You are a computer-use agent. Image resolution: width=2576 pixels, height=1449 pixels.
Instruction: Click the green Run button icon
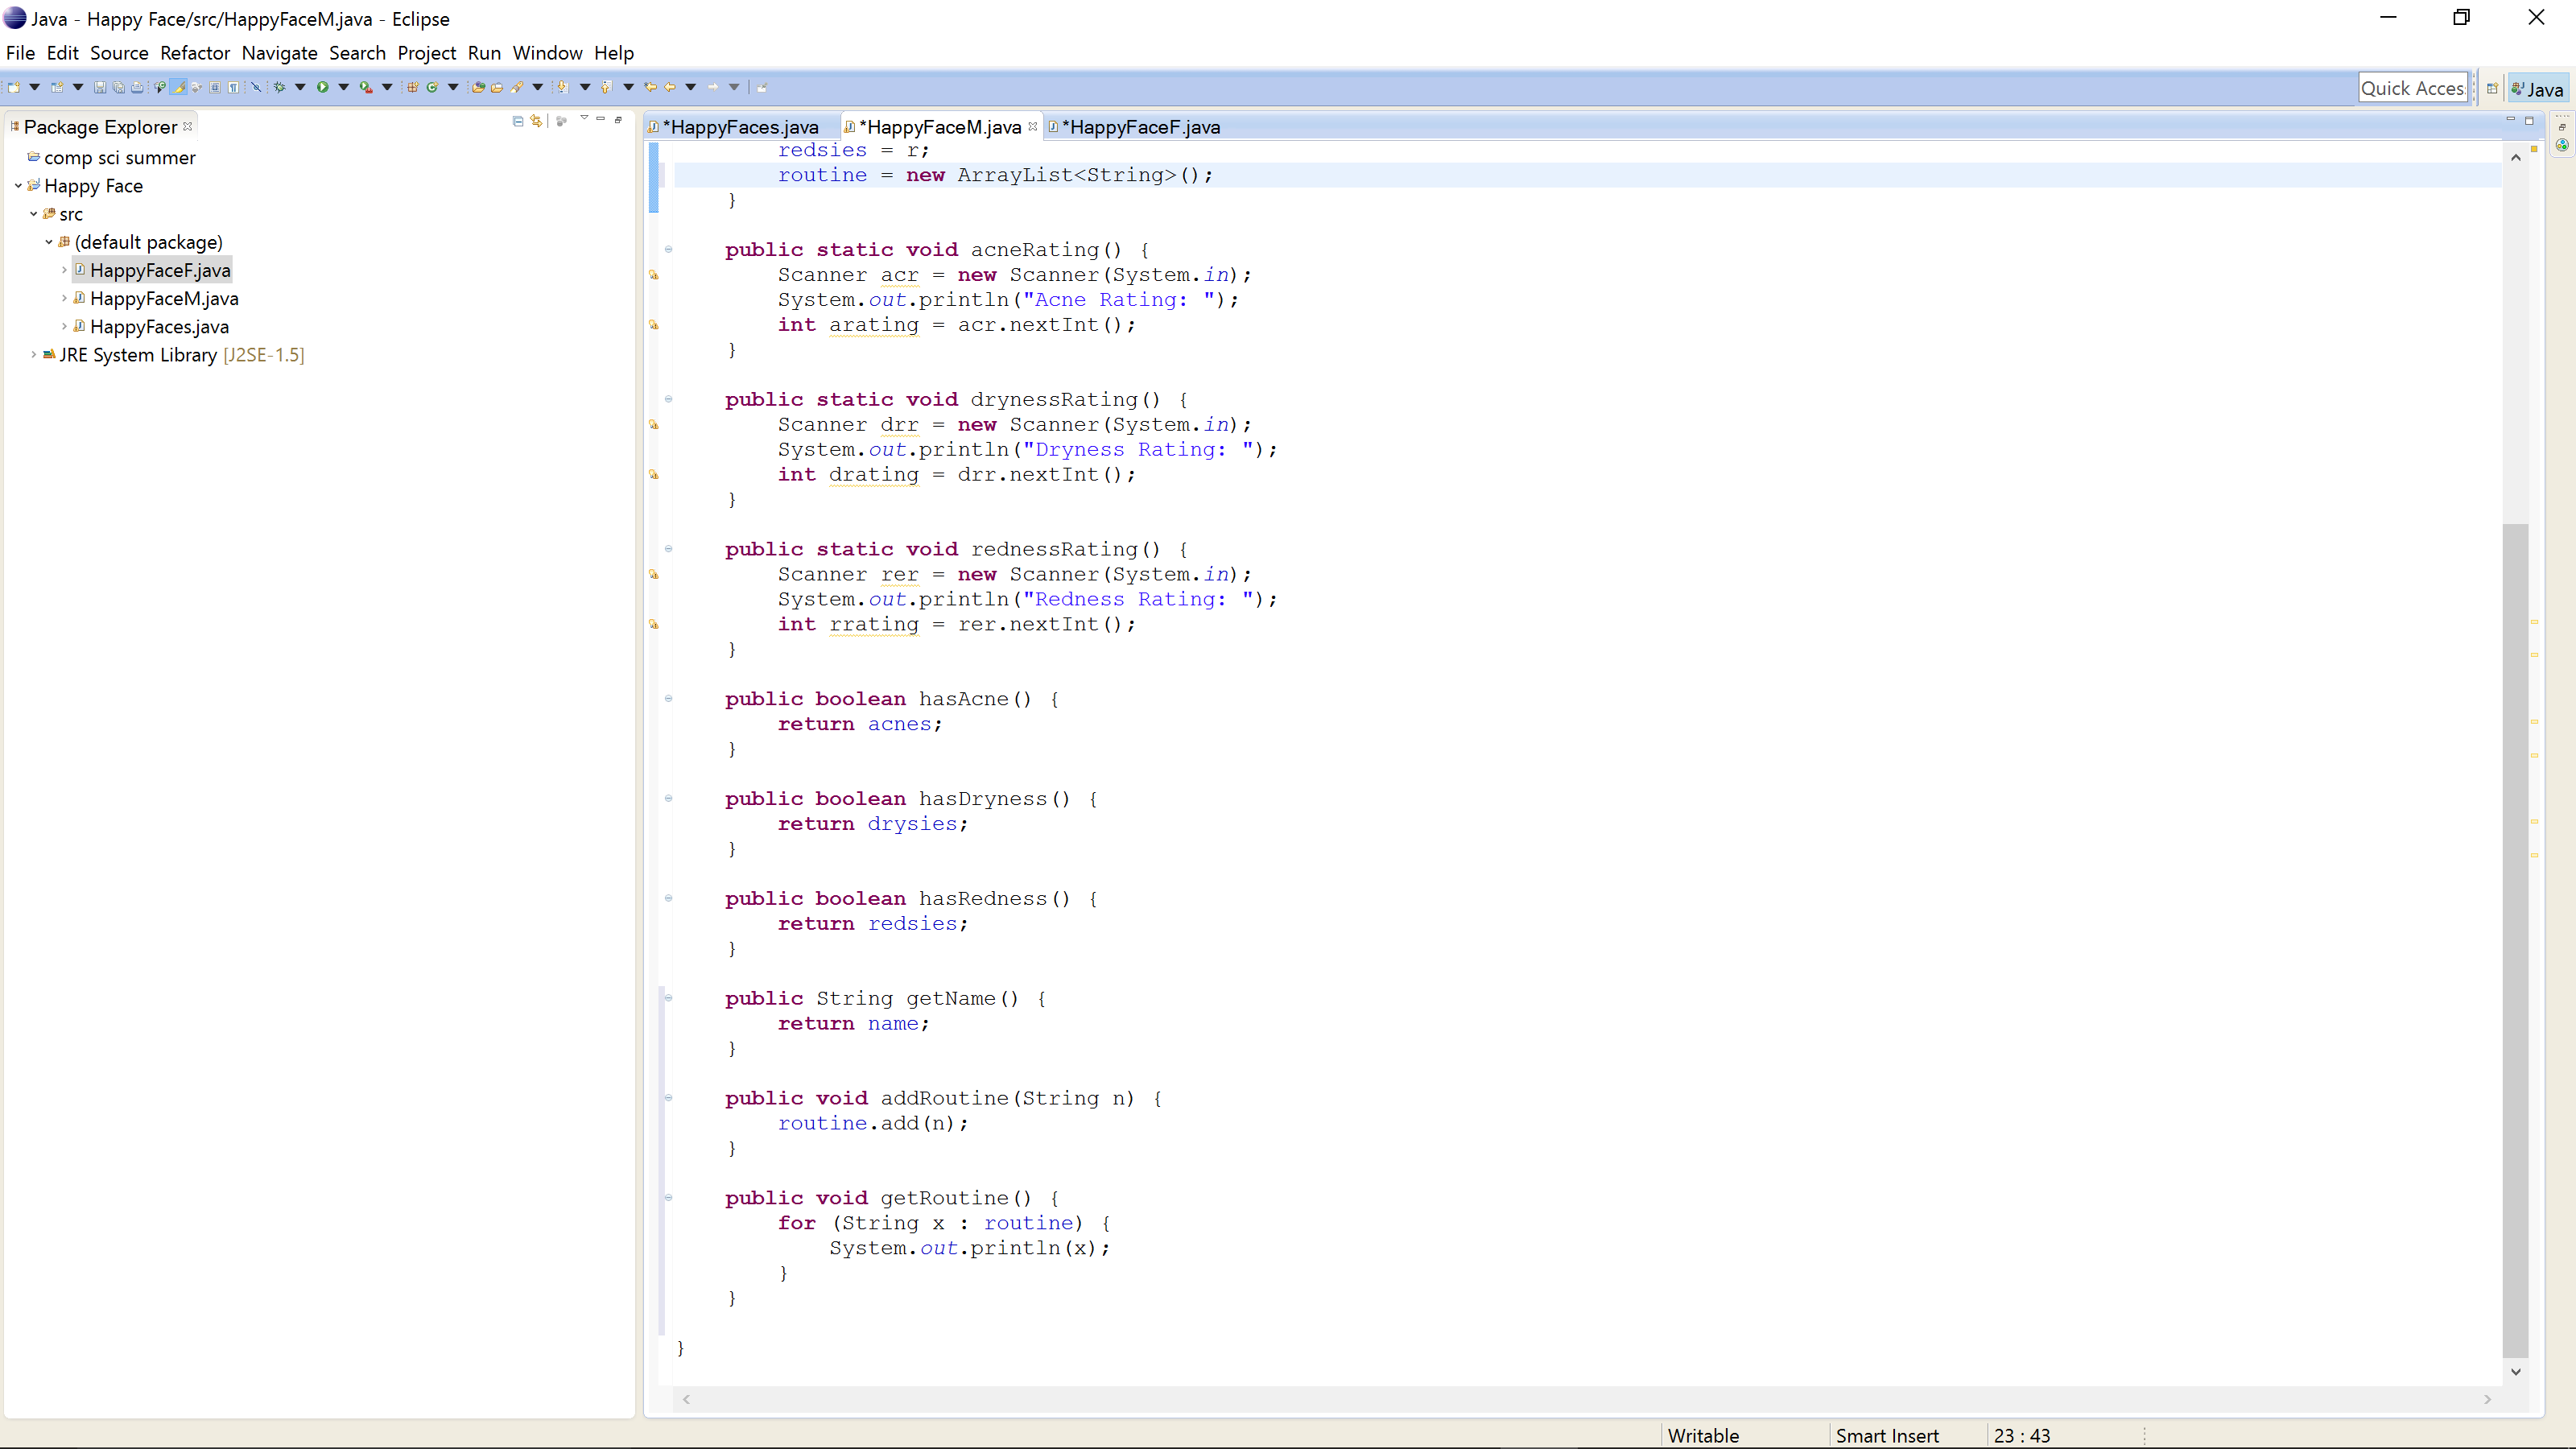(x=323, y=88)
